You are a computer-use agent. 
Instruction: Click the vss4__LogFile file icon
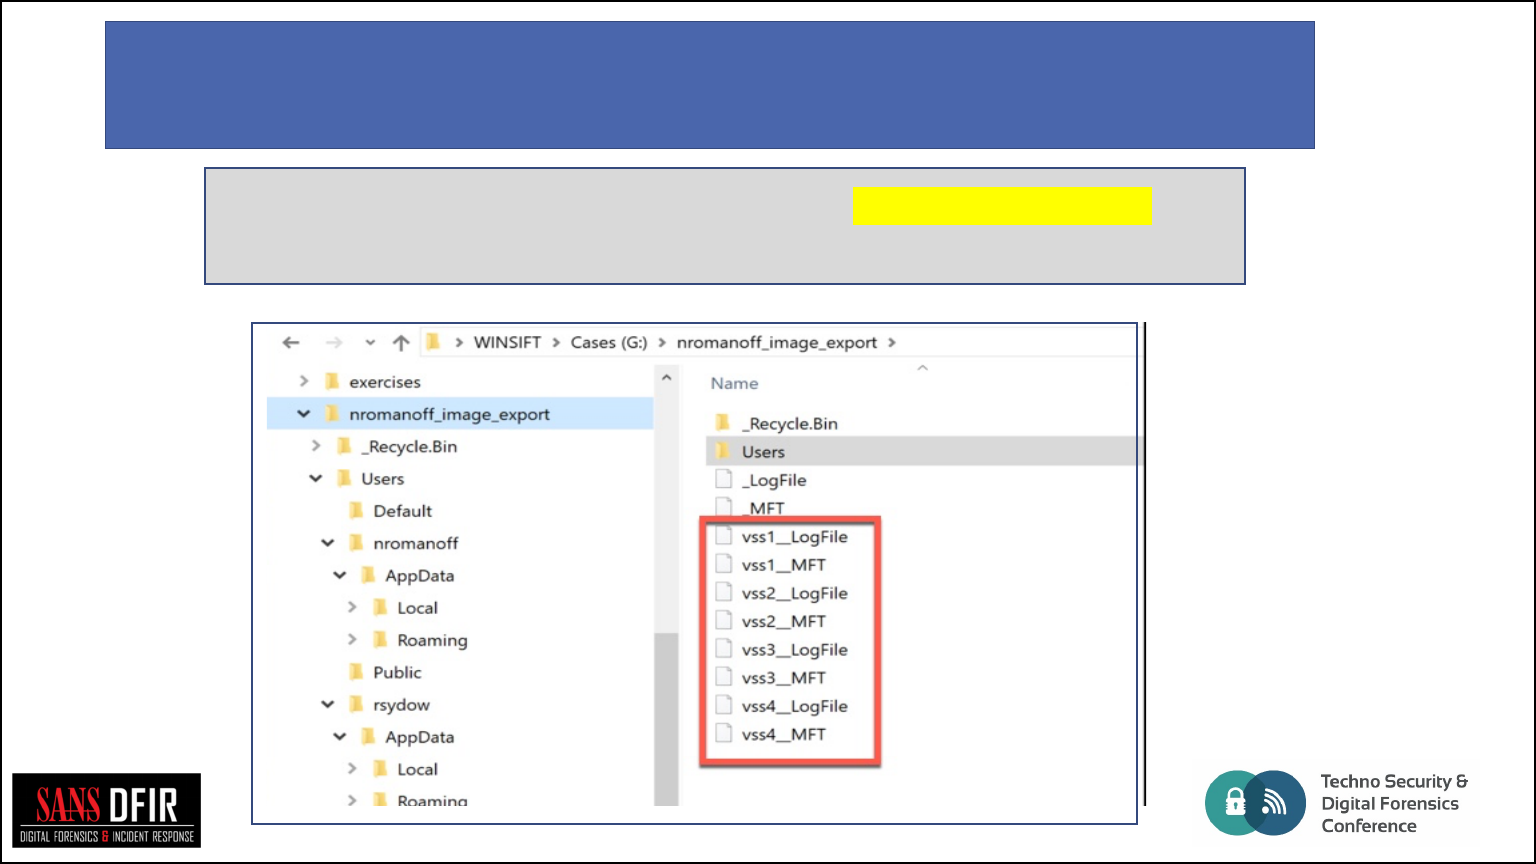pos(724,705)
